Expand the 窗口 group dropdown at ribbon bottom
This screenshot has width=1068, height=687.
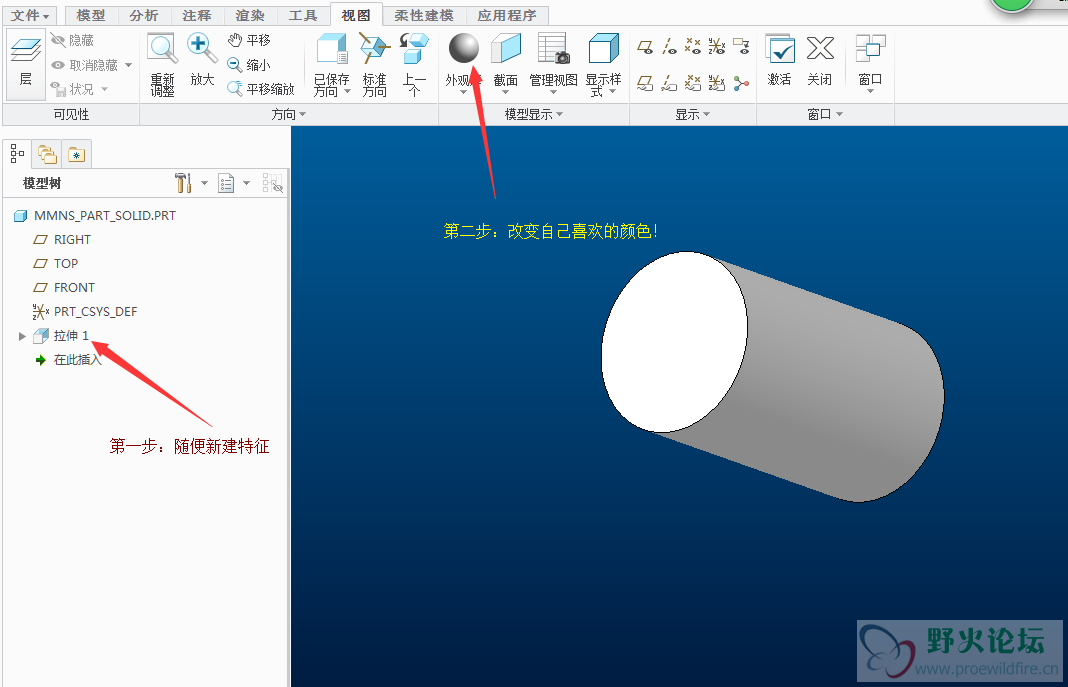click(840, 114)
